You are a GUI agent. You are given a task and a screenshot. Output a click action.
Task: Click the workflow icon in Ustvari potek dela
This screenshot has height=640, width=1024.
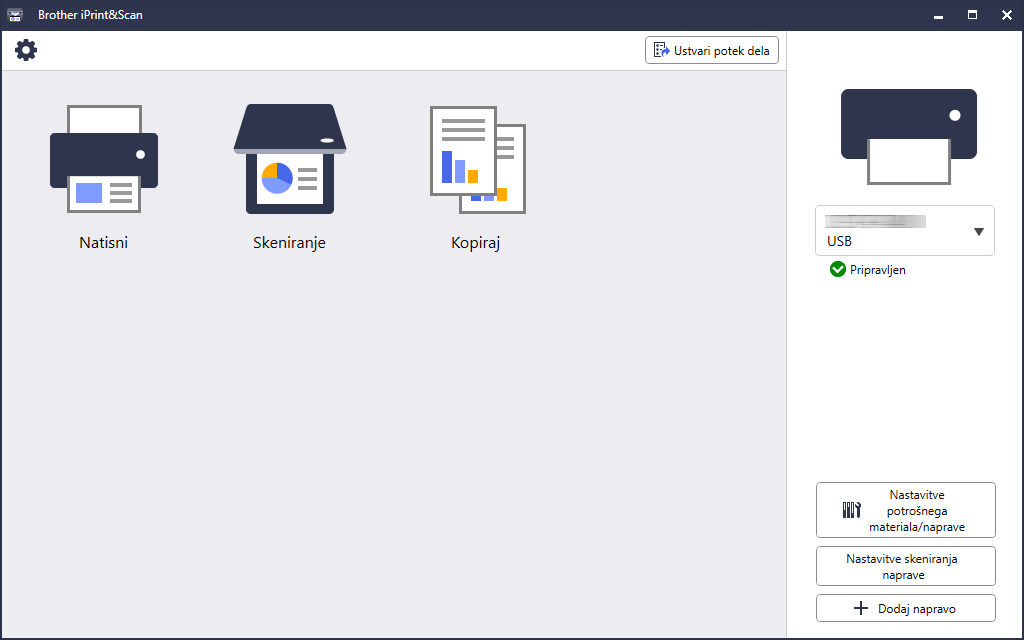click(x=662, y=50)
